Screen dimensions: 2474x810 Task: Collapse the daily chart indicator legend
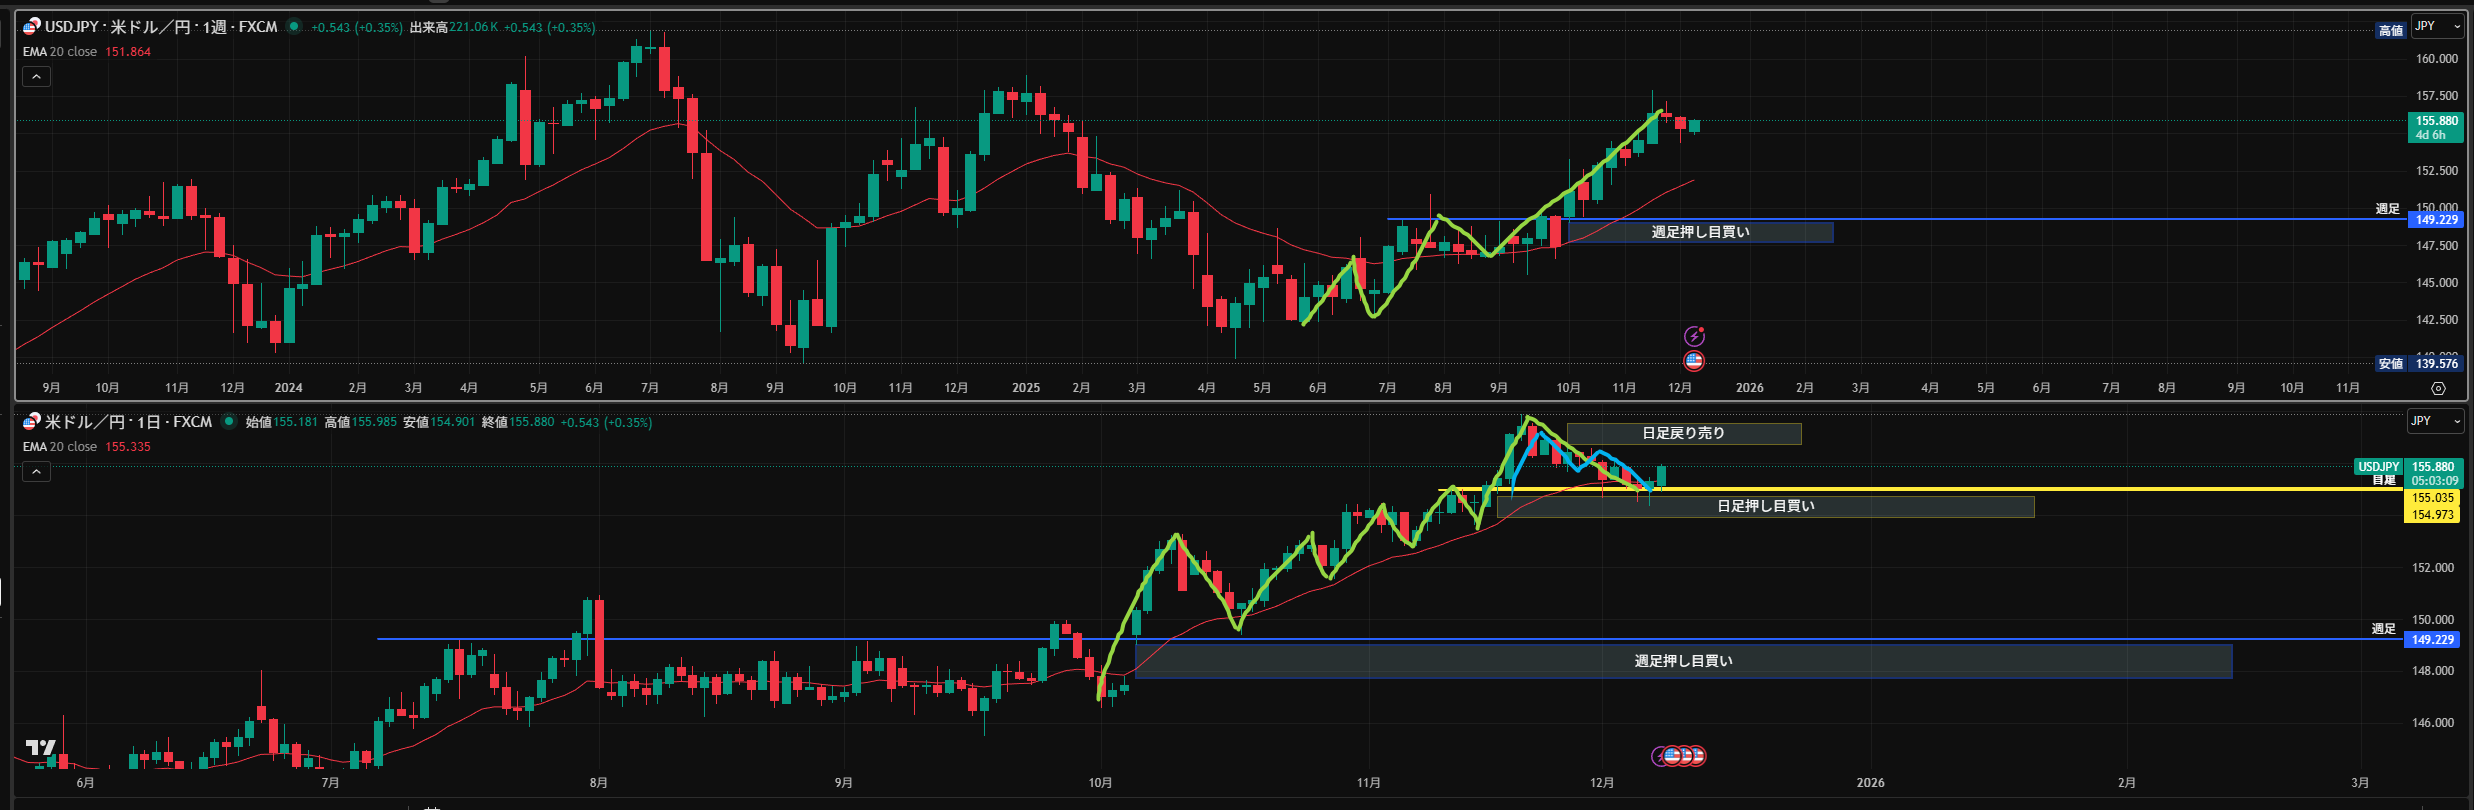click(36, 472)
